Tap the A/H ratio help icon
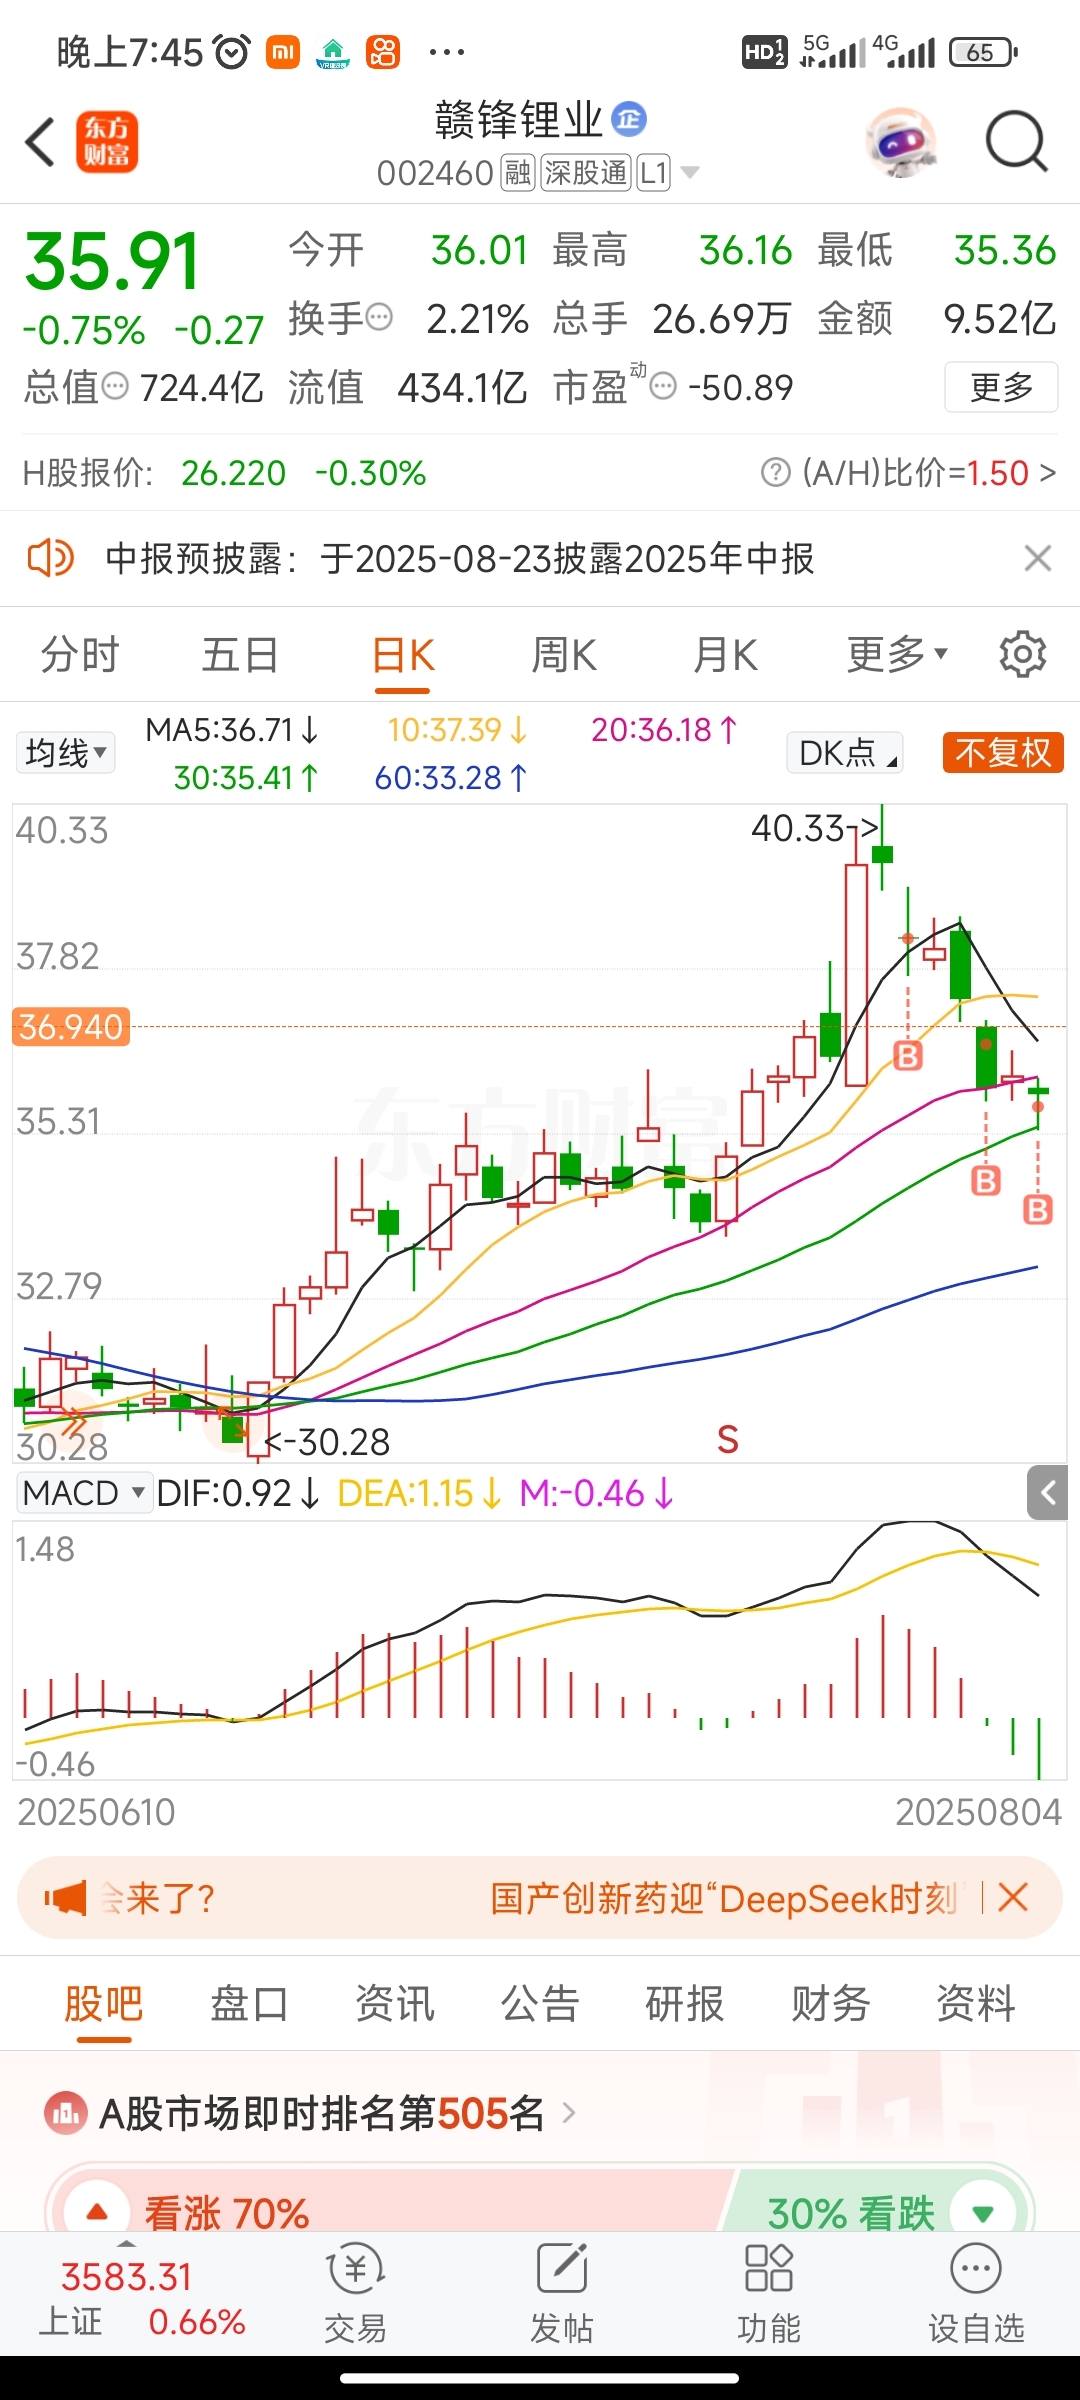This screenshot has height=2400, width=1080. point(776,472)
